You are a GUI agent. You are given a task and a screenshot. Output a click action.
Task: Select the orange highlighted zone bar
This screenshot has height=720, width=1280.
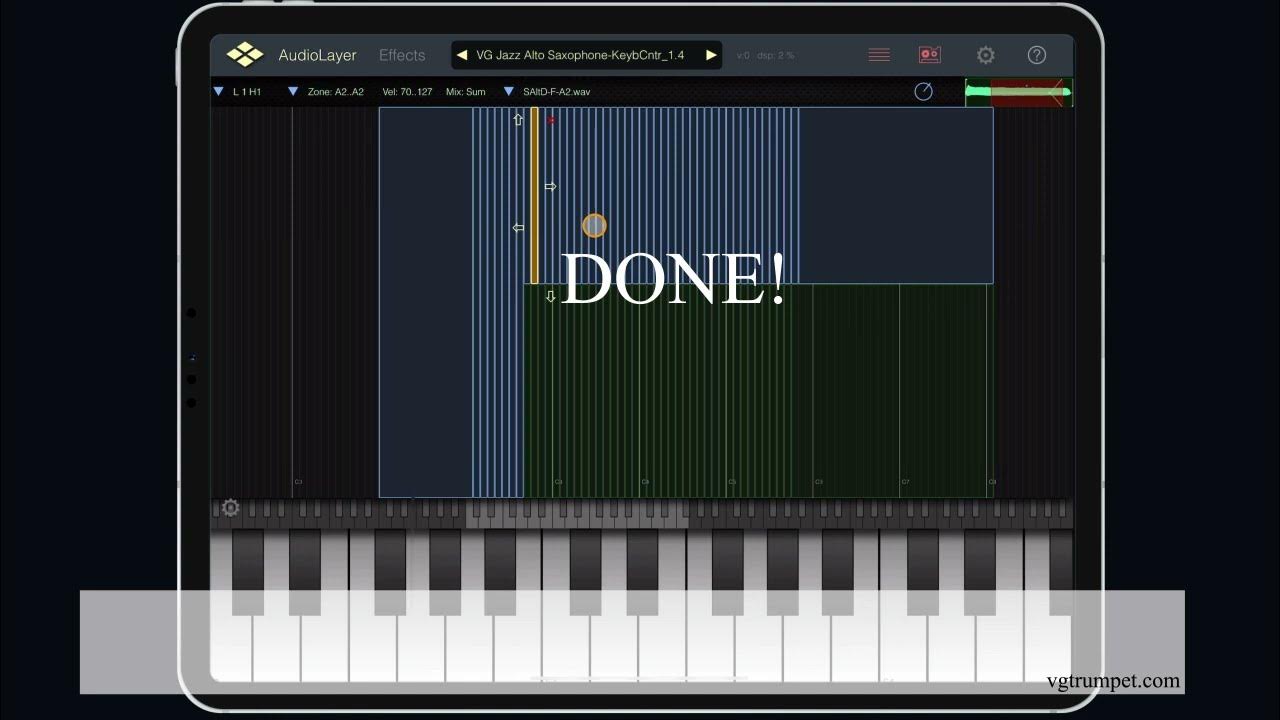[x=535, y=195]
